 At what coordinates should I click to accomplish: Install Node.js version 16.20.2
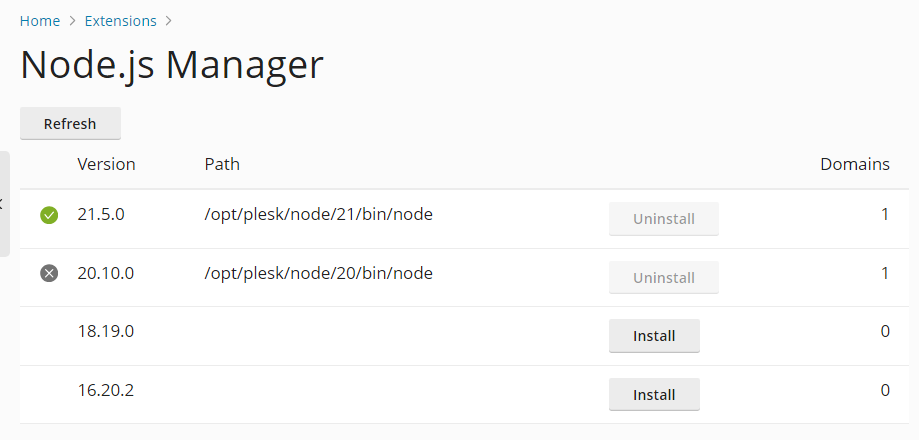coord(654,394)
